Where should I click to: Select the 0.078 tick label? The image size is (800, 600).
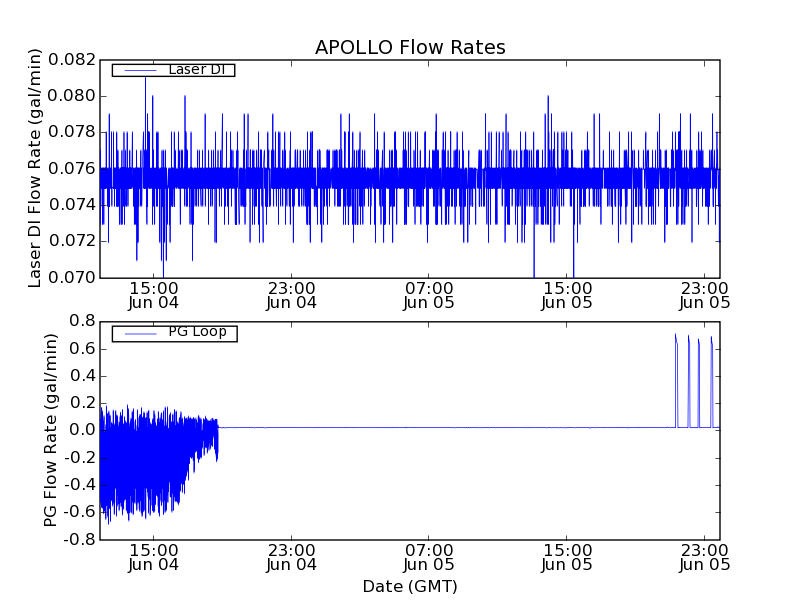pyautogui.click(x=72, y=132)
